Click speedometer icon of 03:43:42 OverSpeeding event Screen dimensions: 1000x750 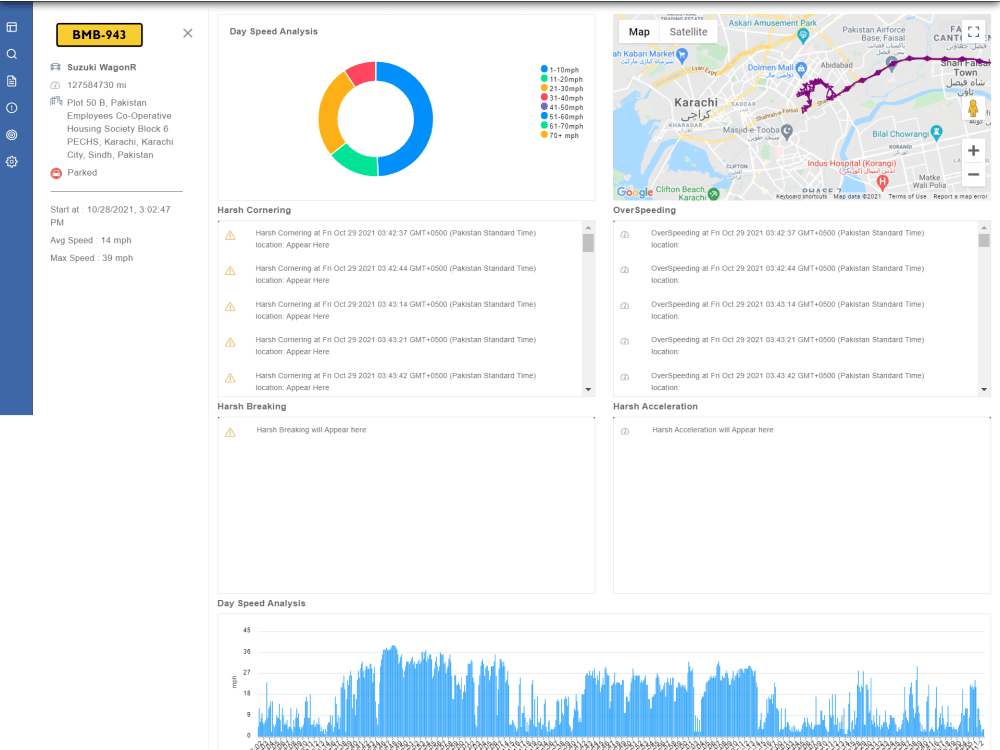pyautogui.click(x=625, y=377)
